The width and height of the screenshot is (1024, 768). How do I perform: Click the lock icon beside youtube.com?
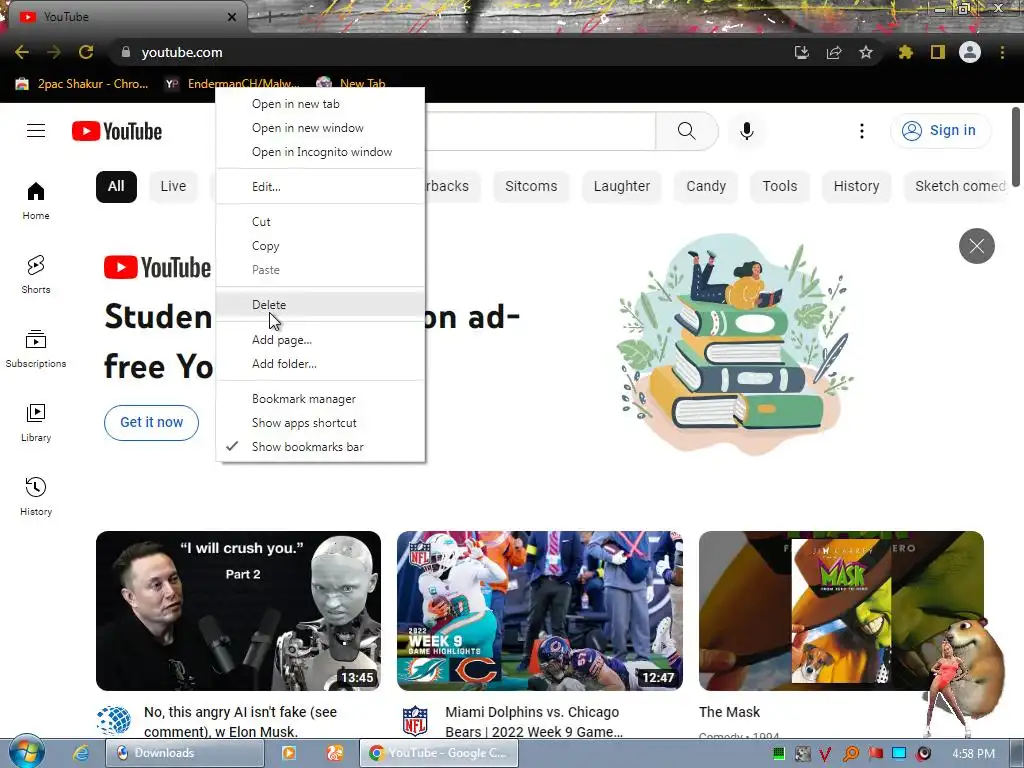click(126, 52)
